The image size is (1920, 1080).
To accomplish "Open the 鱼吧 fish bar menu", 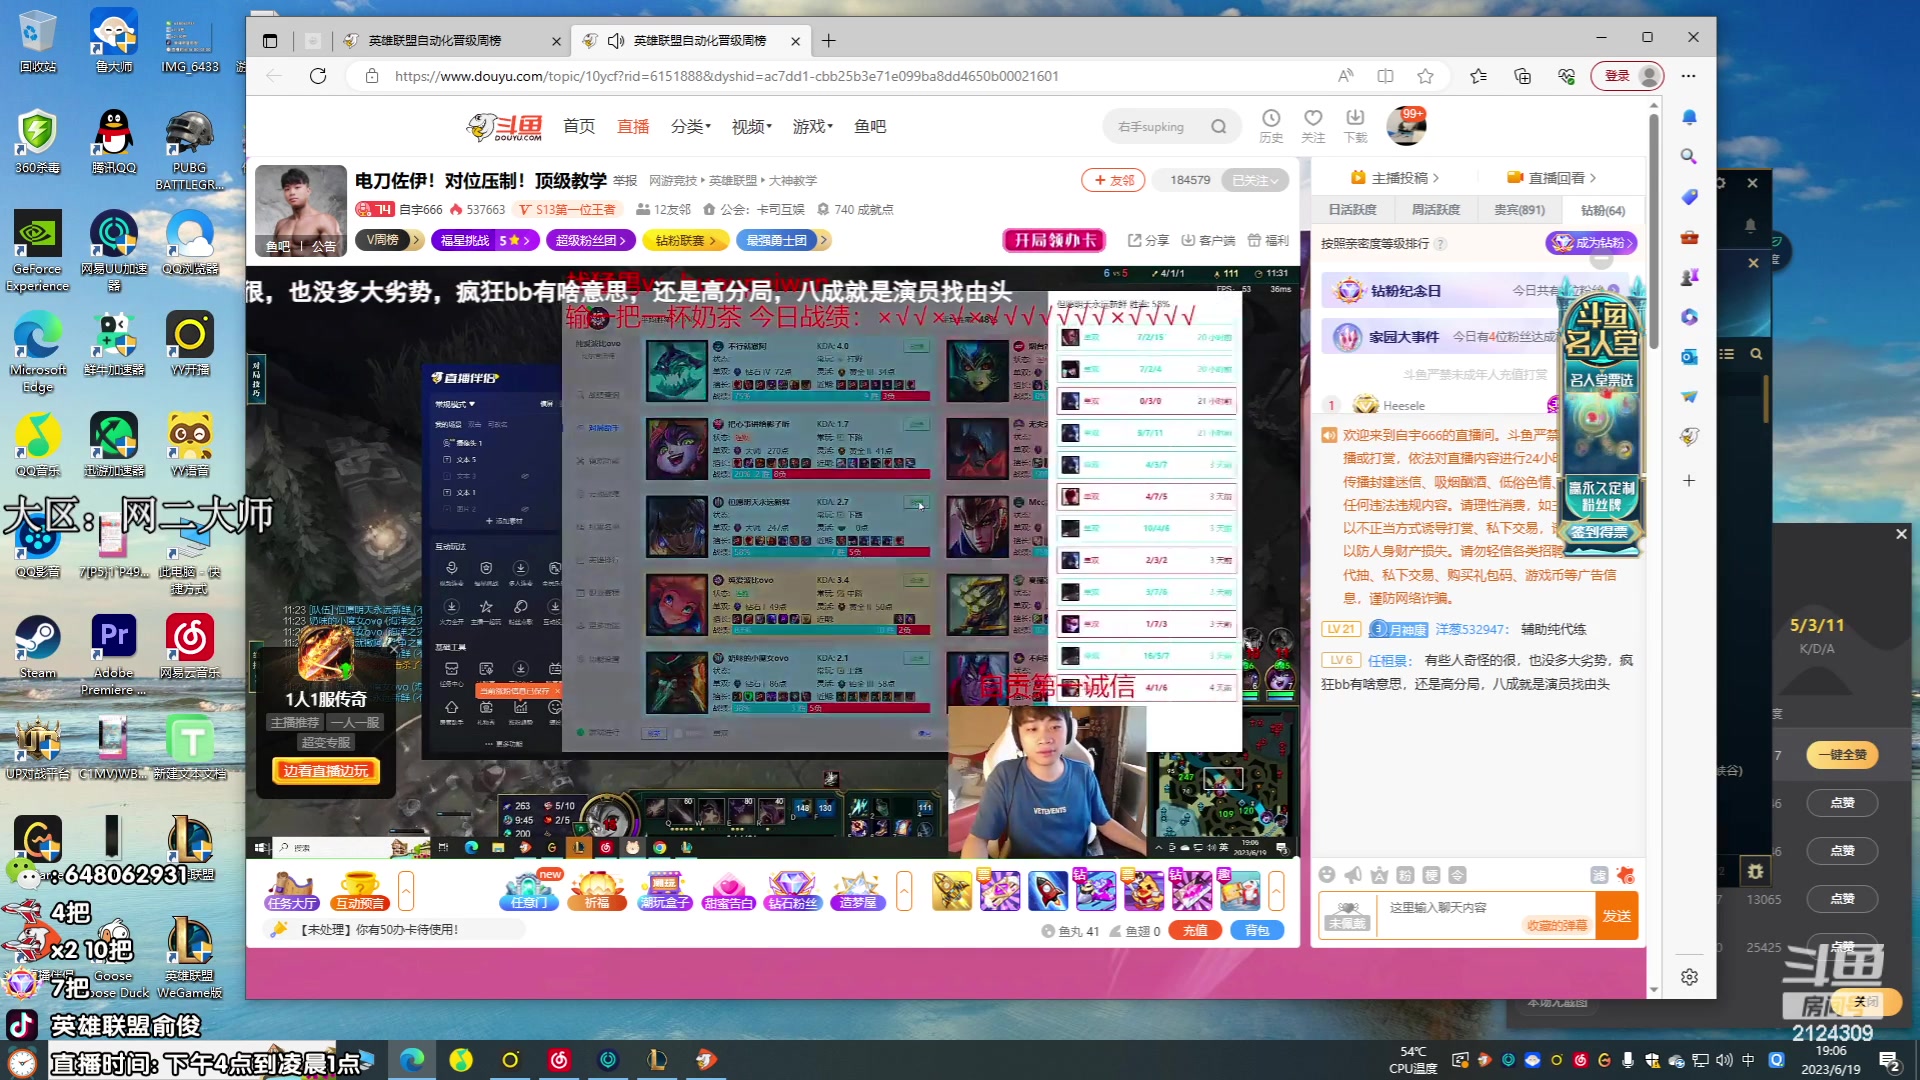I will [x=870, y=126].
